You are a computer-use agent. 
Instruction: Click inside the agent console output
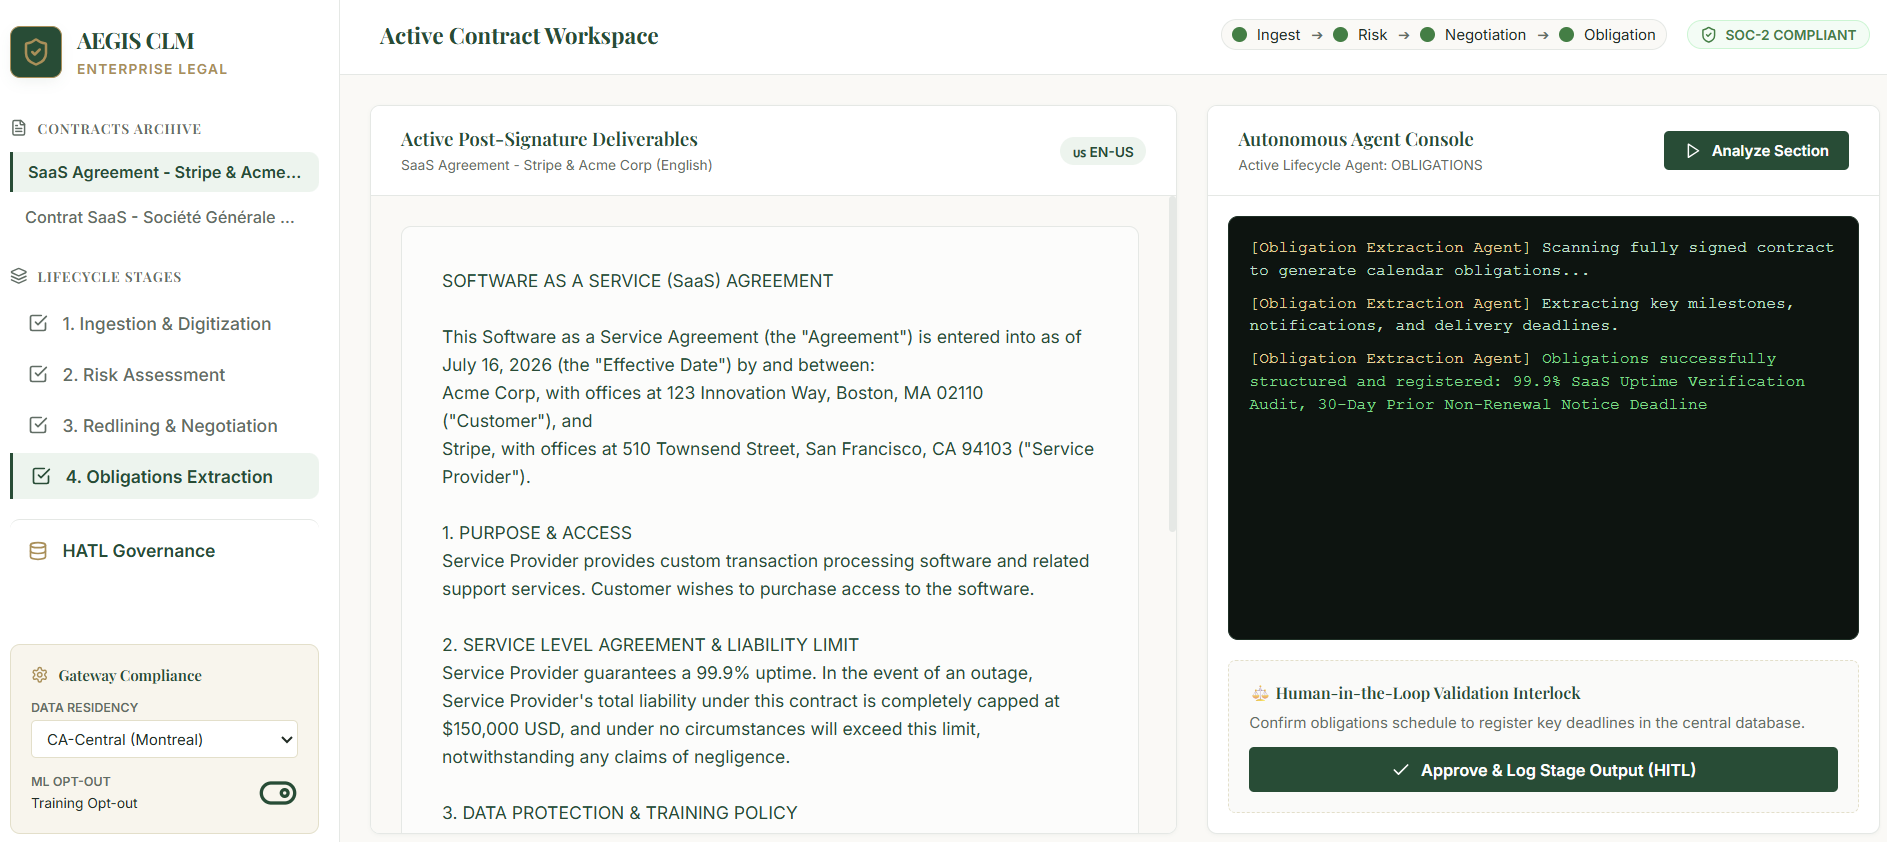(1543, 428)
